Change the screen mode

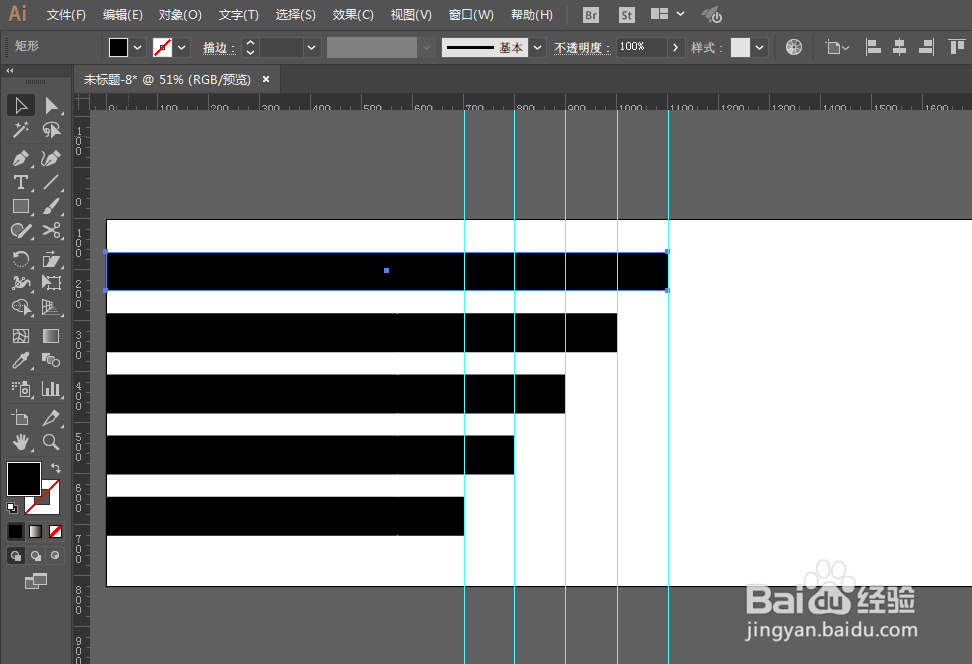pyautogui.click(x=35, y=581)
